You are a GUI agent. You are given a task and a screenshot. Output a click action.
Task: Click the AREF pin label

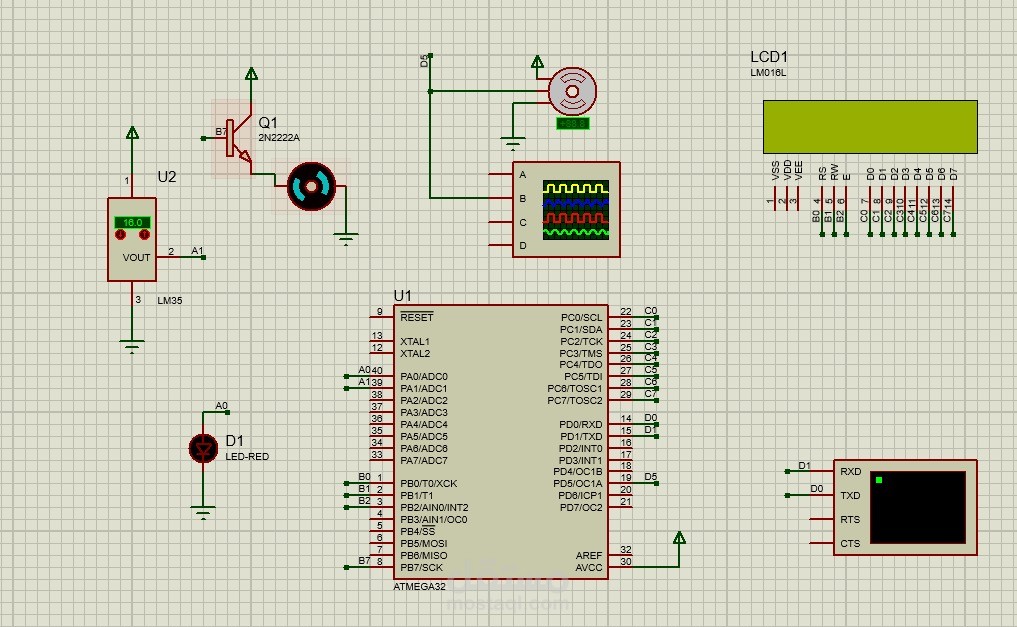click(x=589, y=556)
